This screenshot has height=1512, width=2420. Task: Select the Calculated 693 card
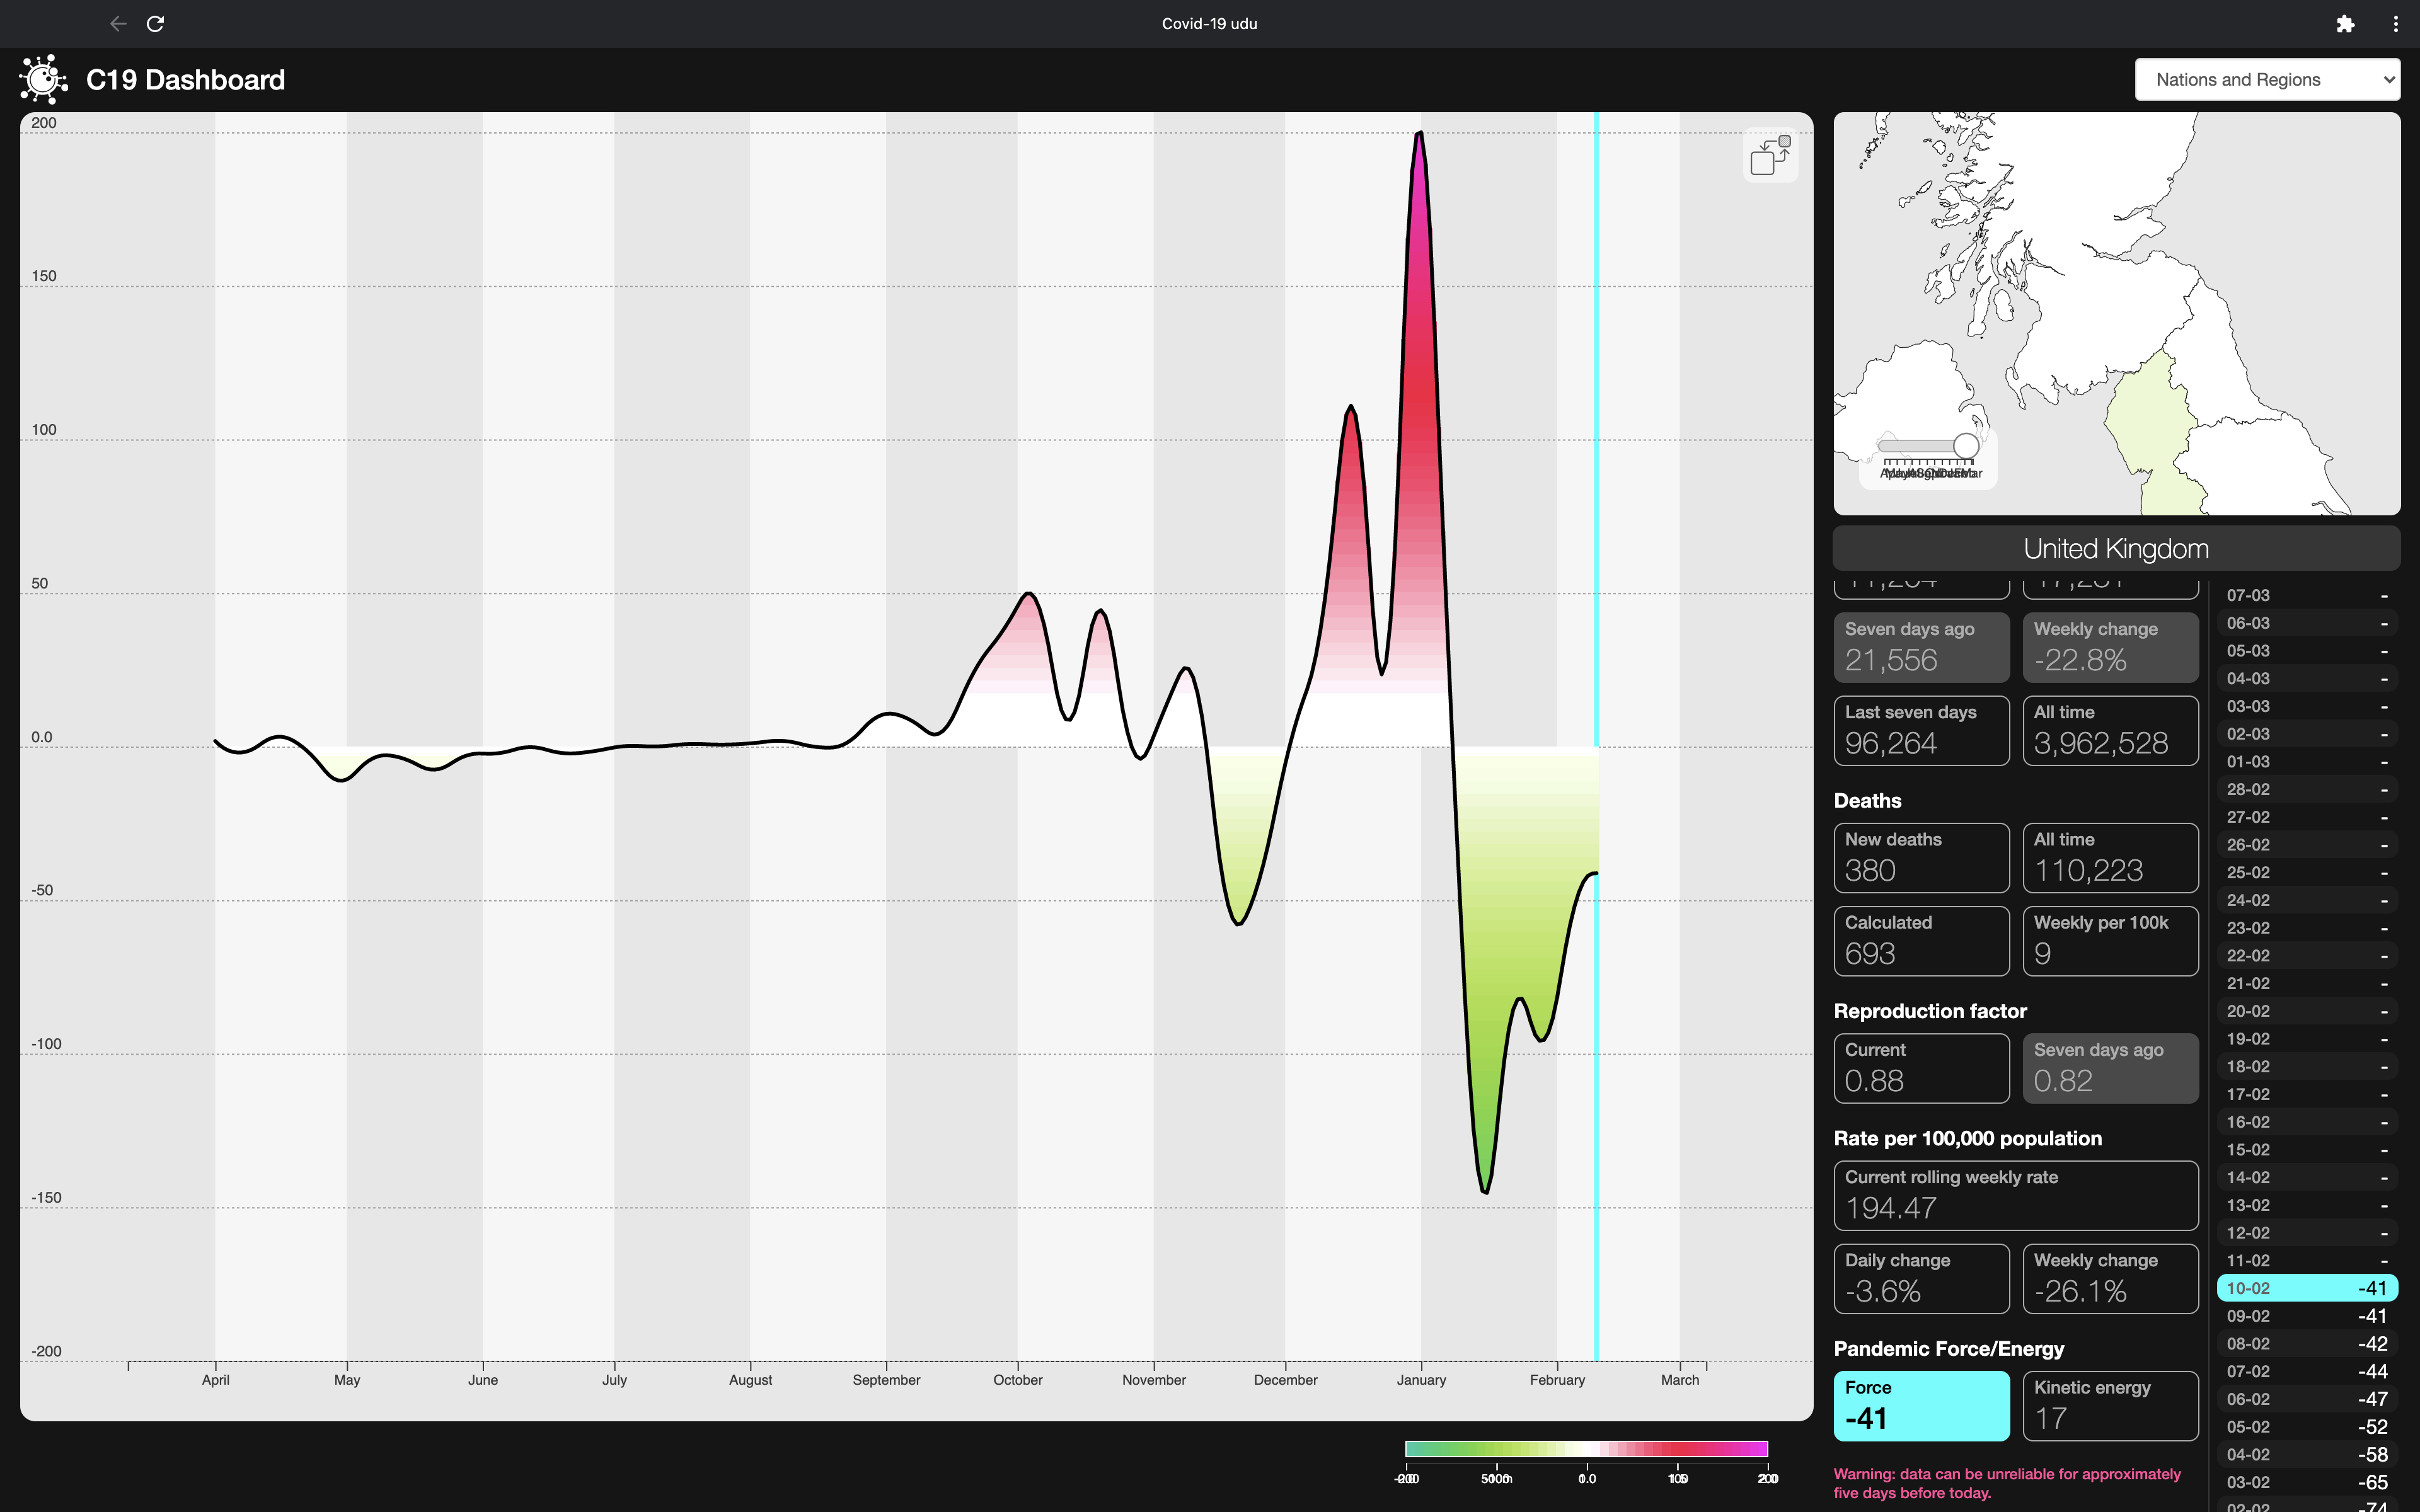pyautogui.click(x=1921, y=941)
